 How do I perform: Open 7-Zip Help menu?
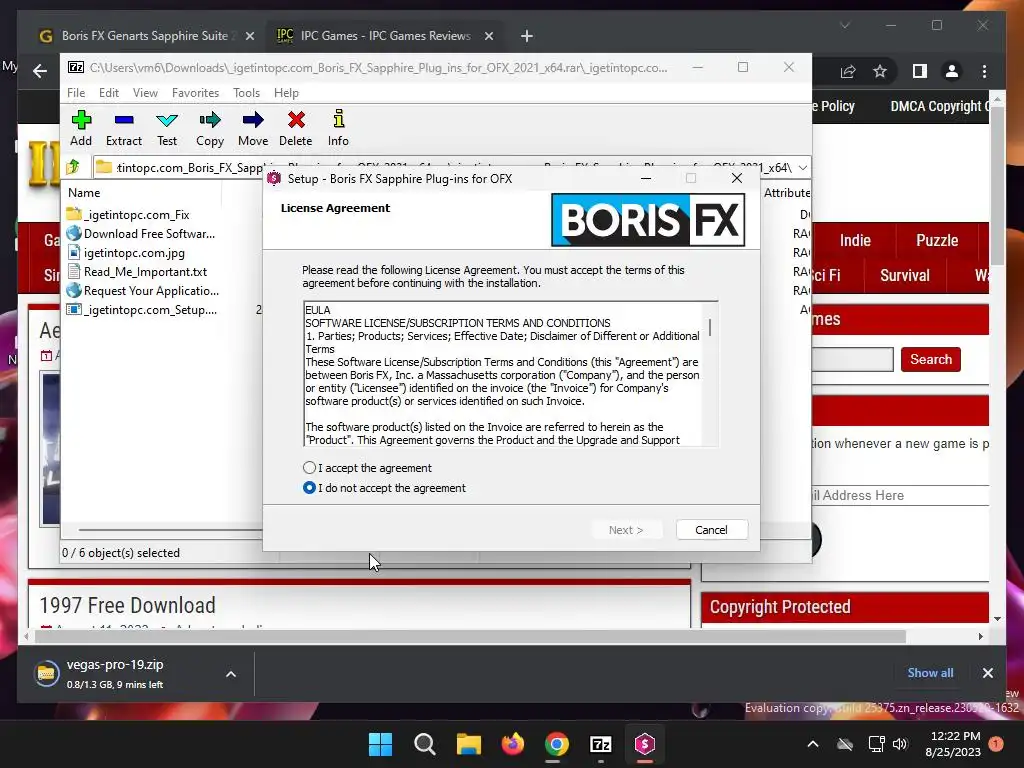pos(286,93)
